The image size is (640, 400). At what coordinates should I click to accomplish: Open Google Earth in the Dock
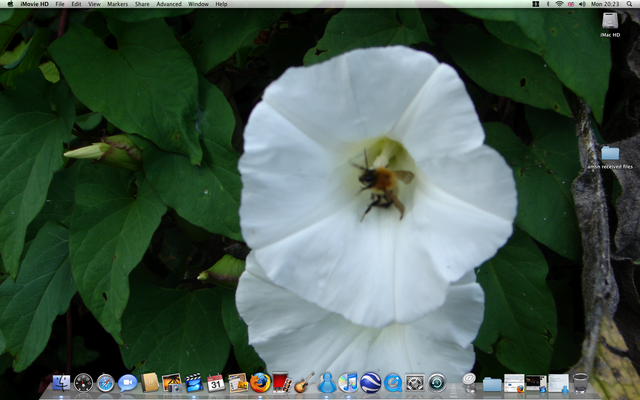pos(371,383)
